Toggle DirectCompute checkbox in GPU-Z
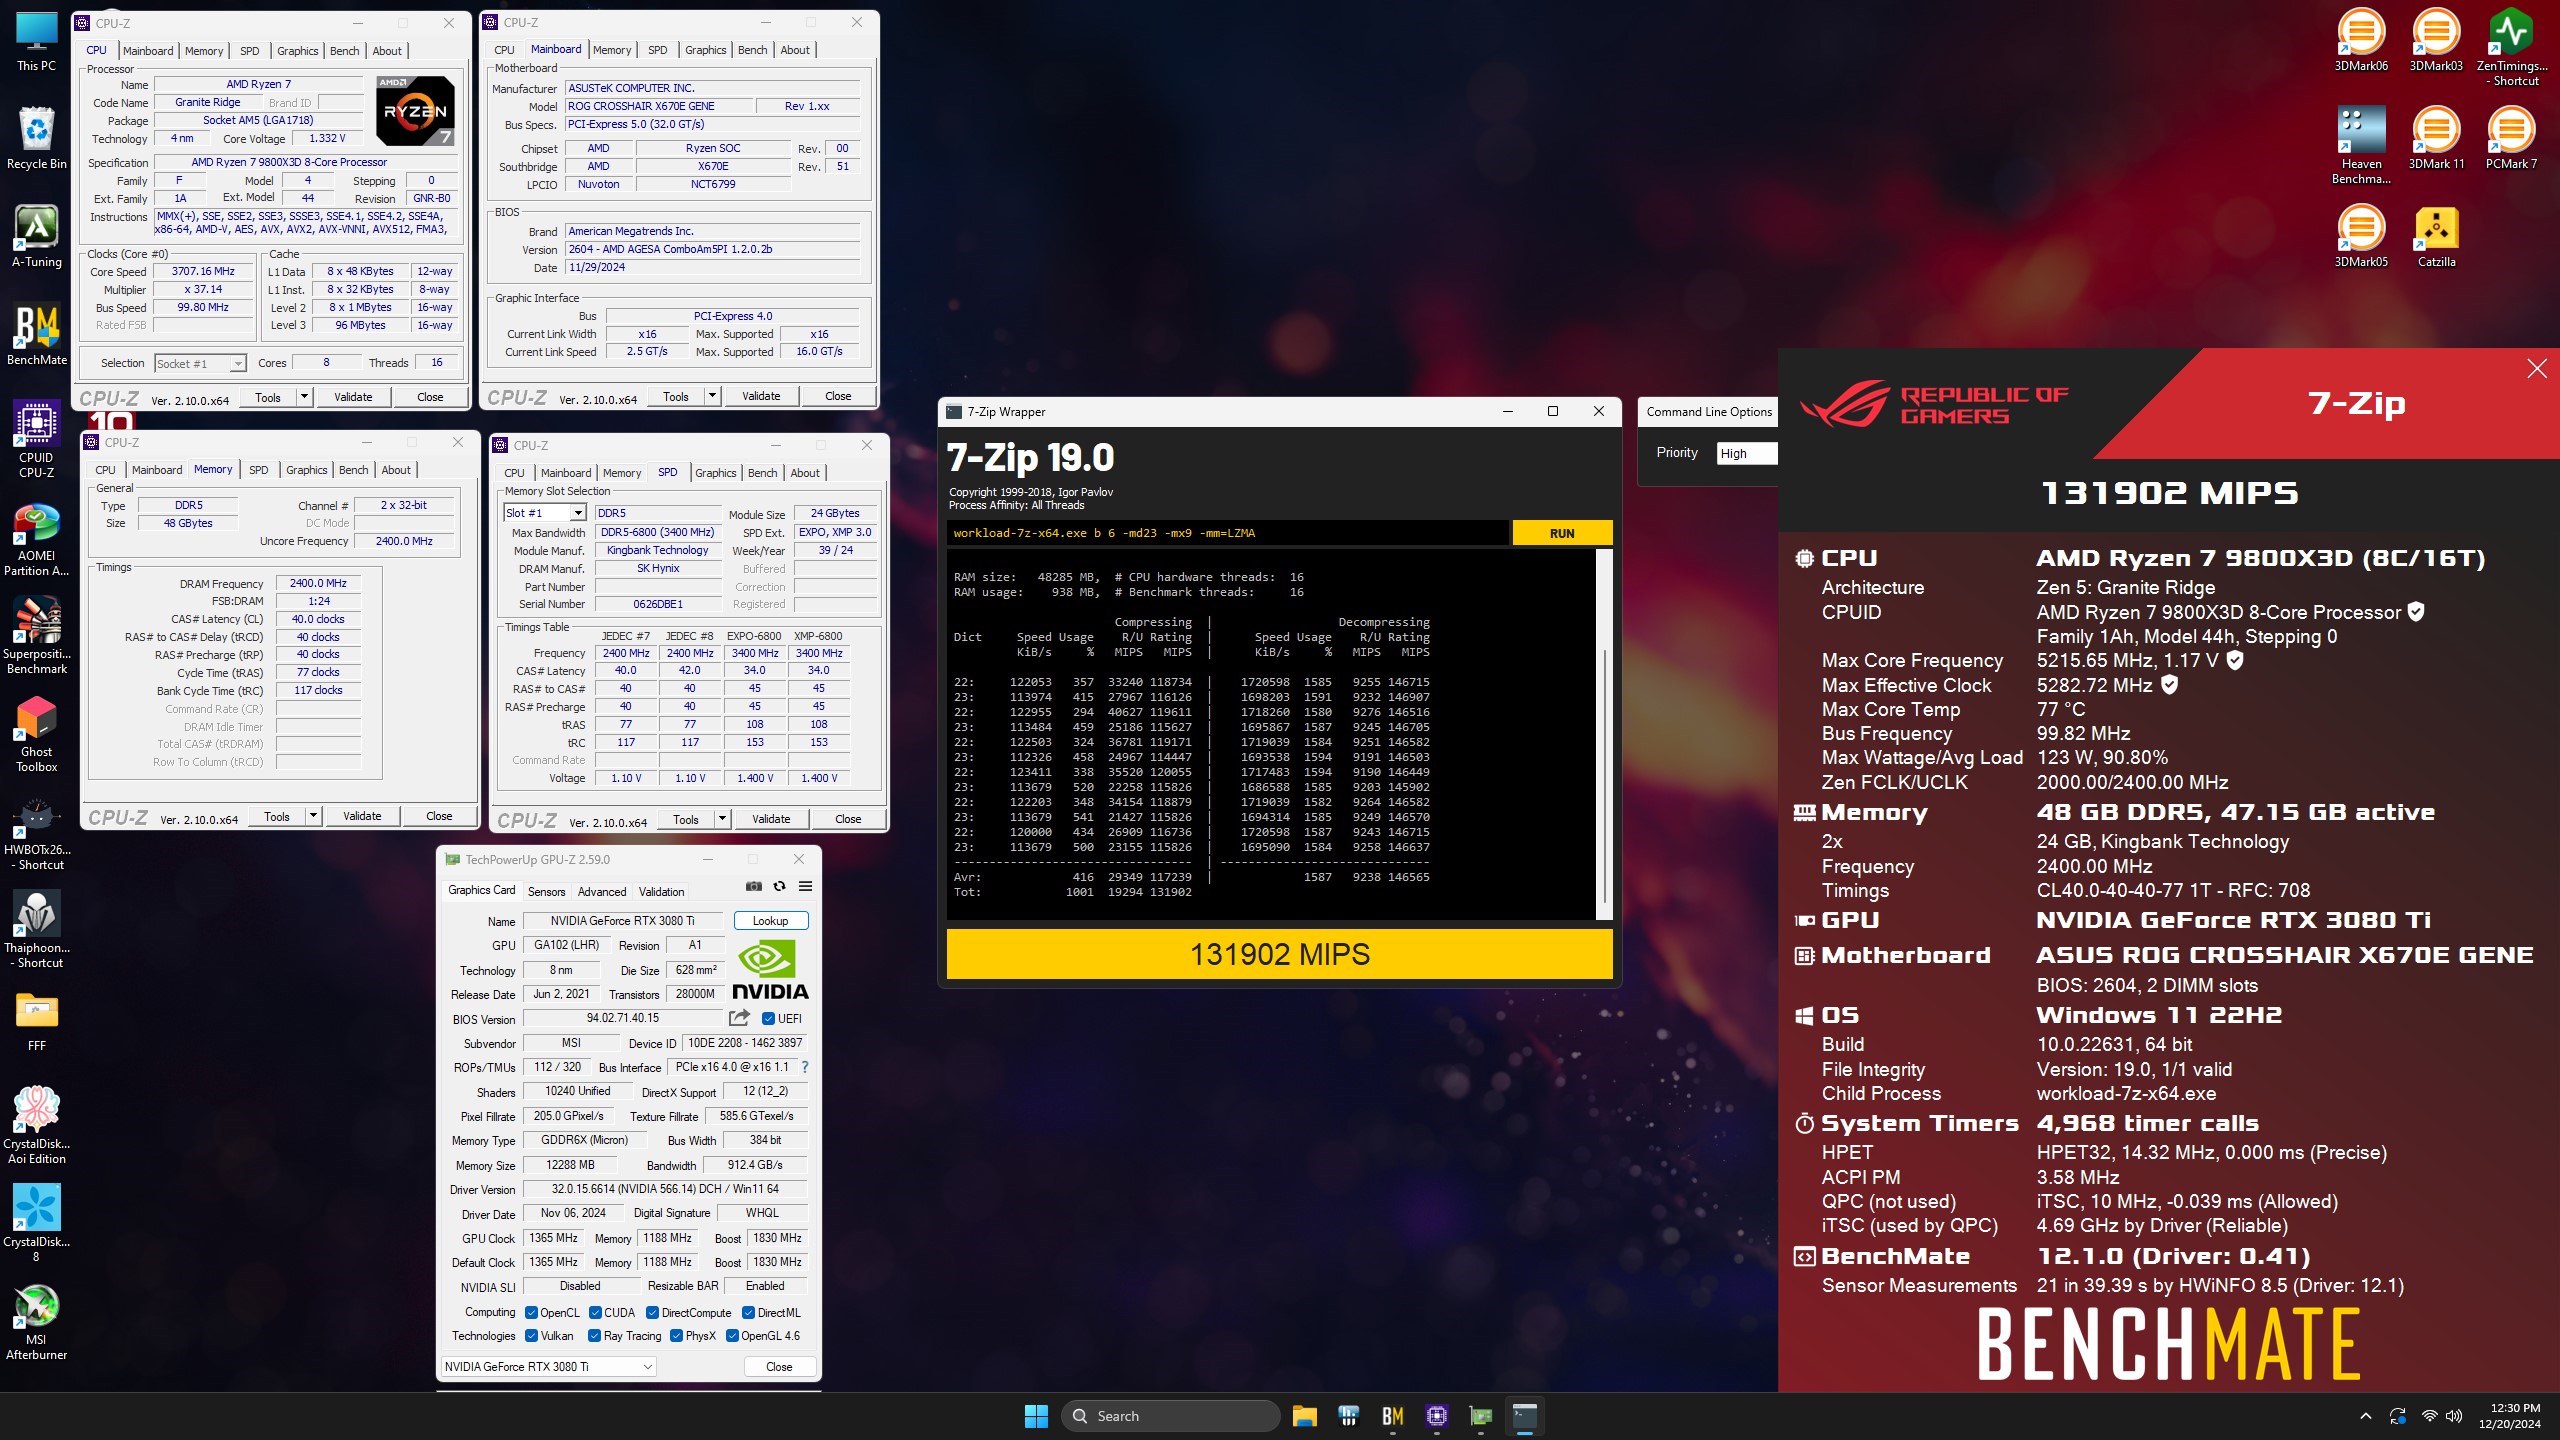 (652, 1313)
